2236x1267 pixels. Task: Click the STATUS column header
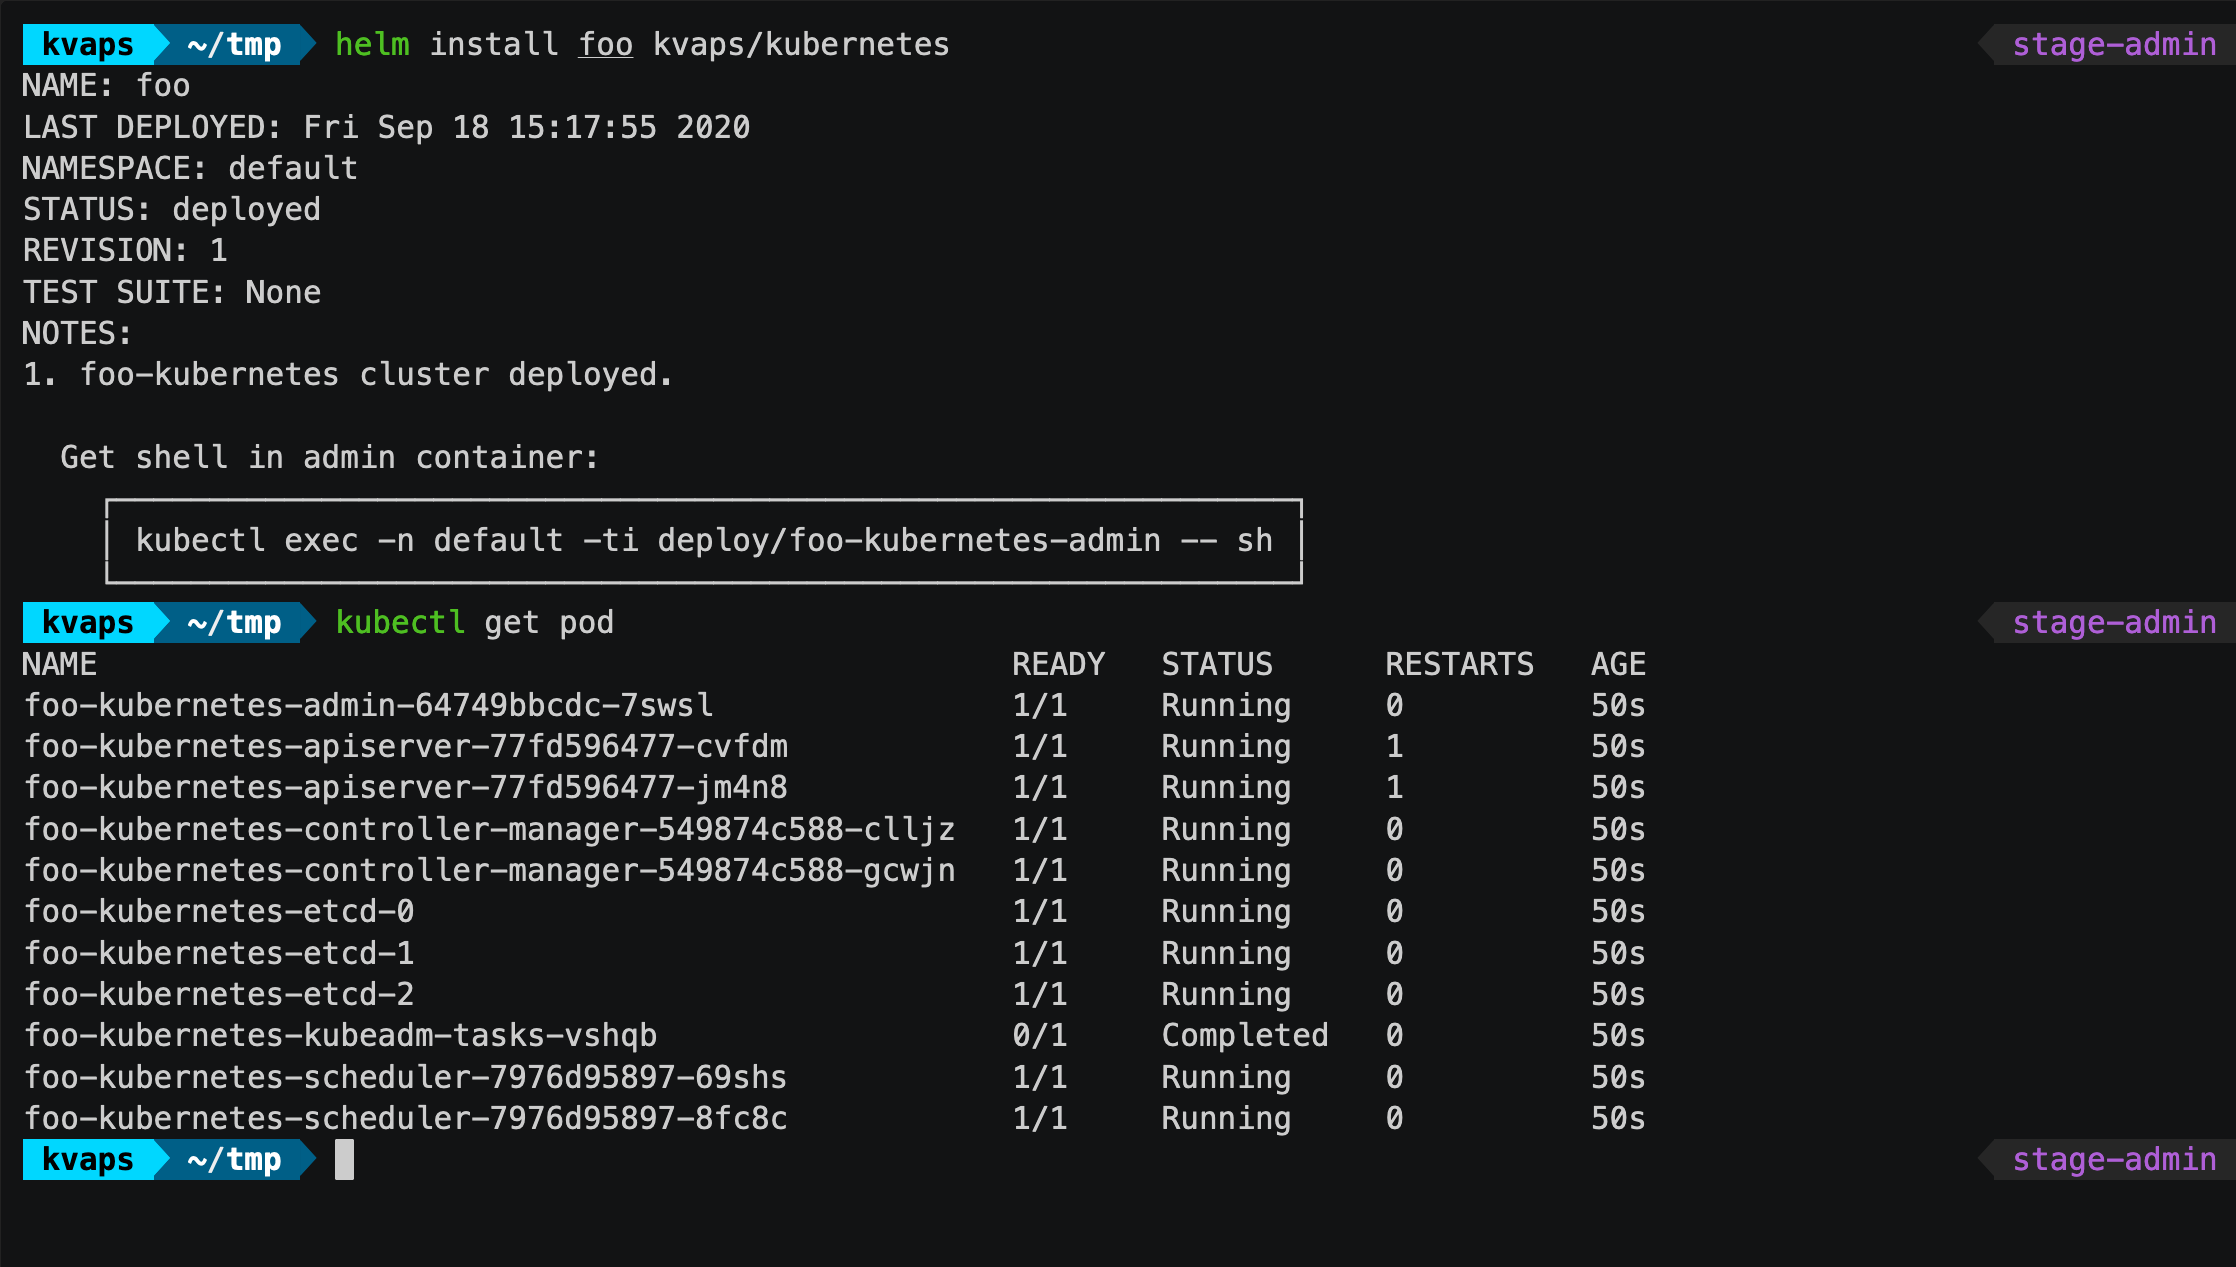click(x=1217, y=664)
